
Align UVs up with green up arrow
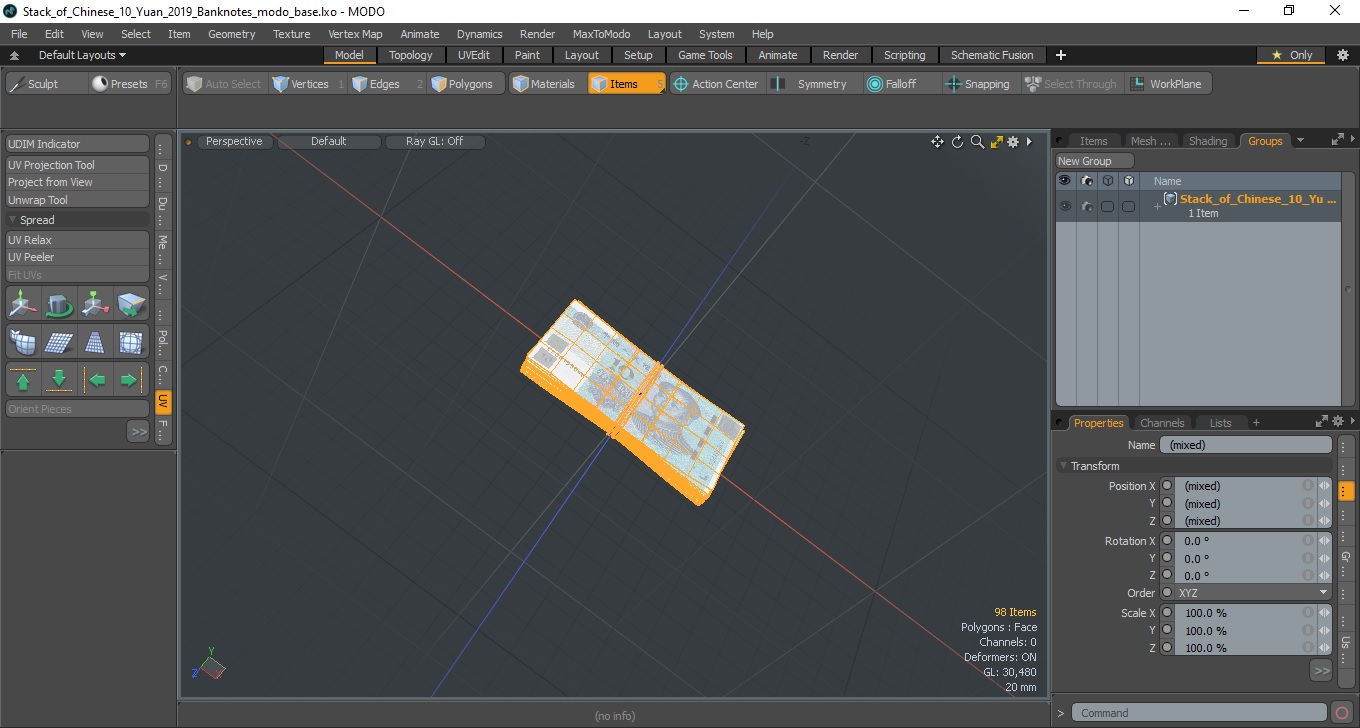(x=24, y=380)
